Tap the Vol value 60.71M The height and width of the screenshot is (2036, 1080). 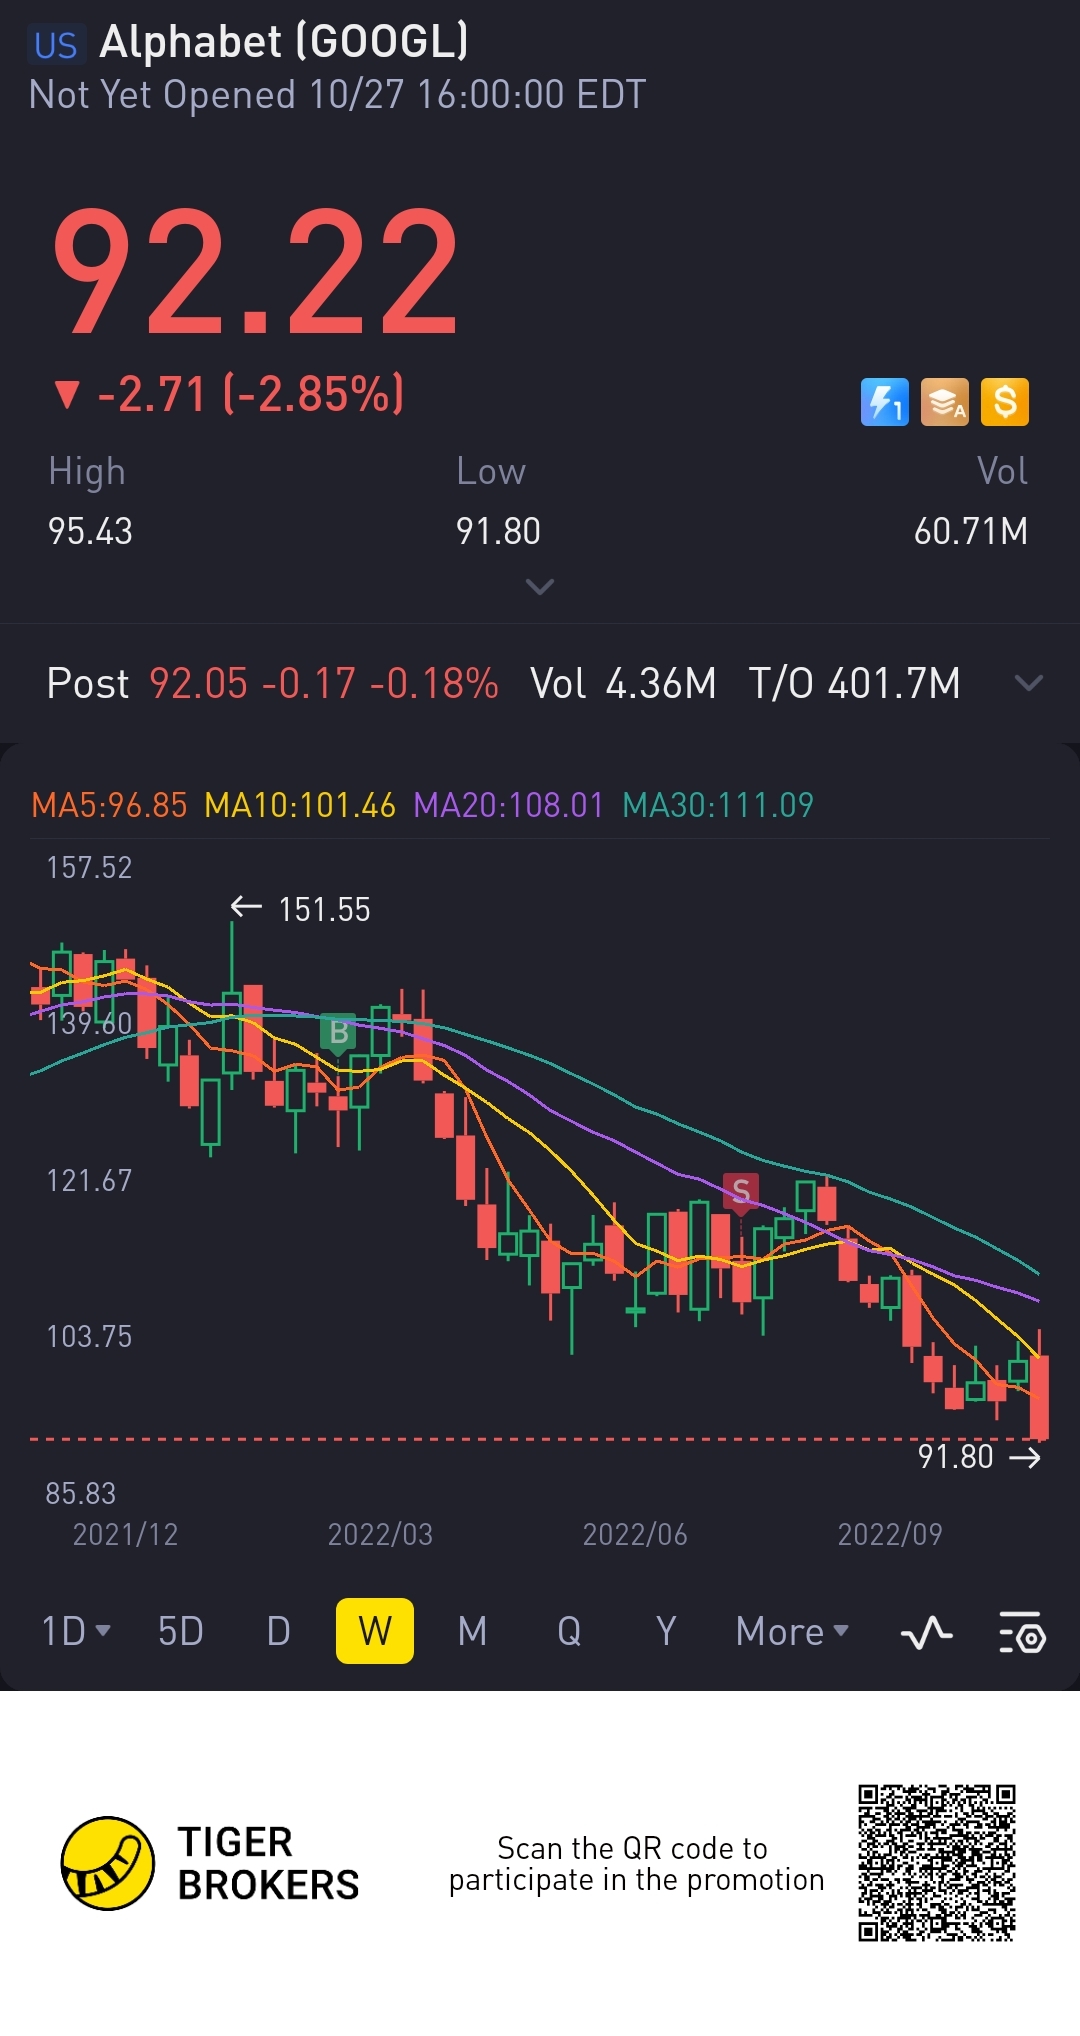[971, 531]
